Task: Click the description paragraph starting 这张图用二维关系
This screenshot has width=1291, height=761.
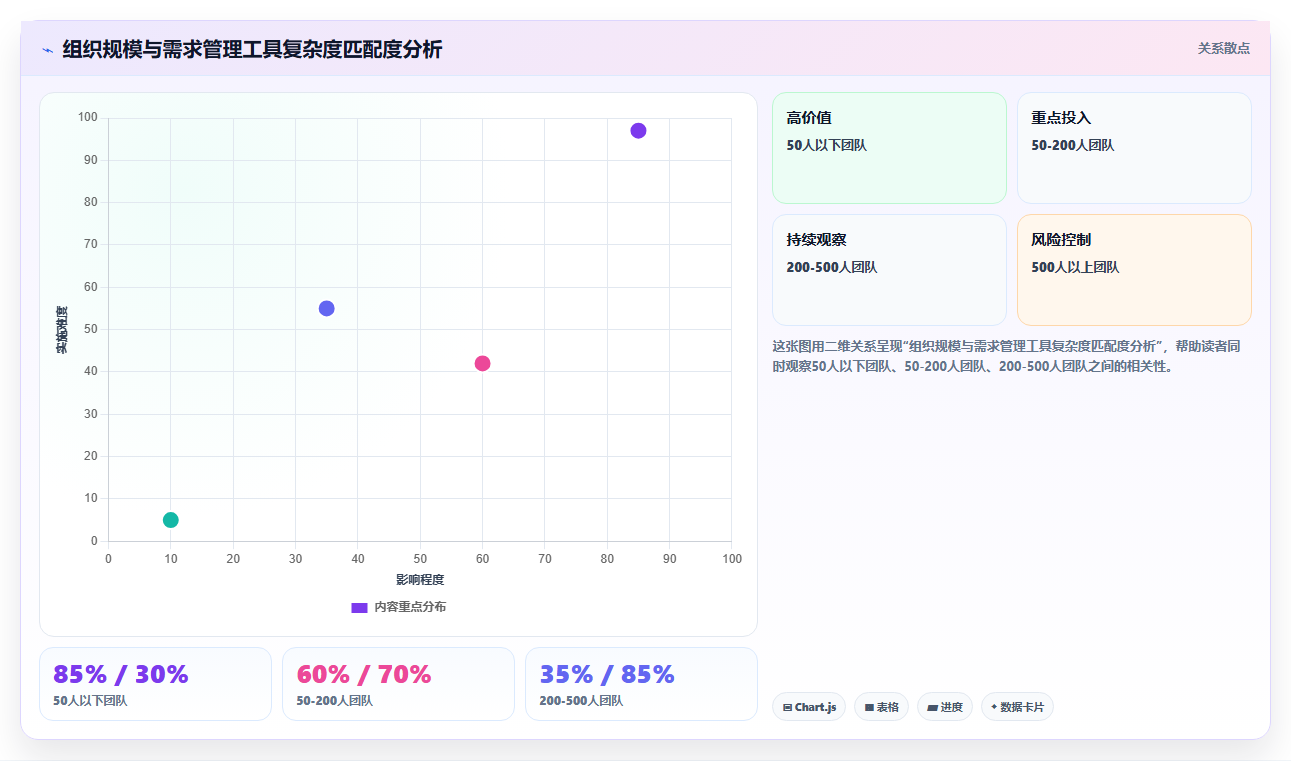Action: 1006,356
